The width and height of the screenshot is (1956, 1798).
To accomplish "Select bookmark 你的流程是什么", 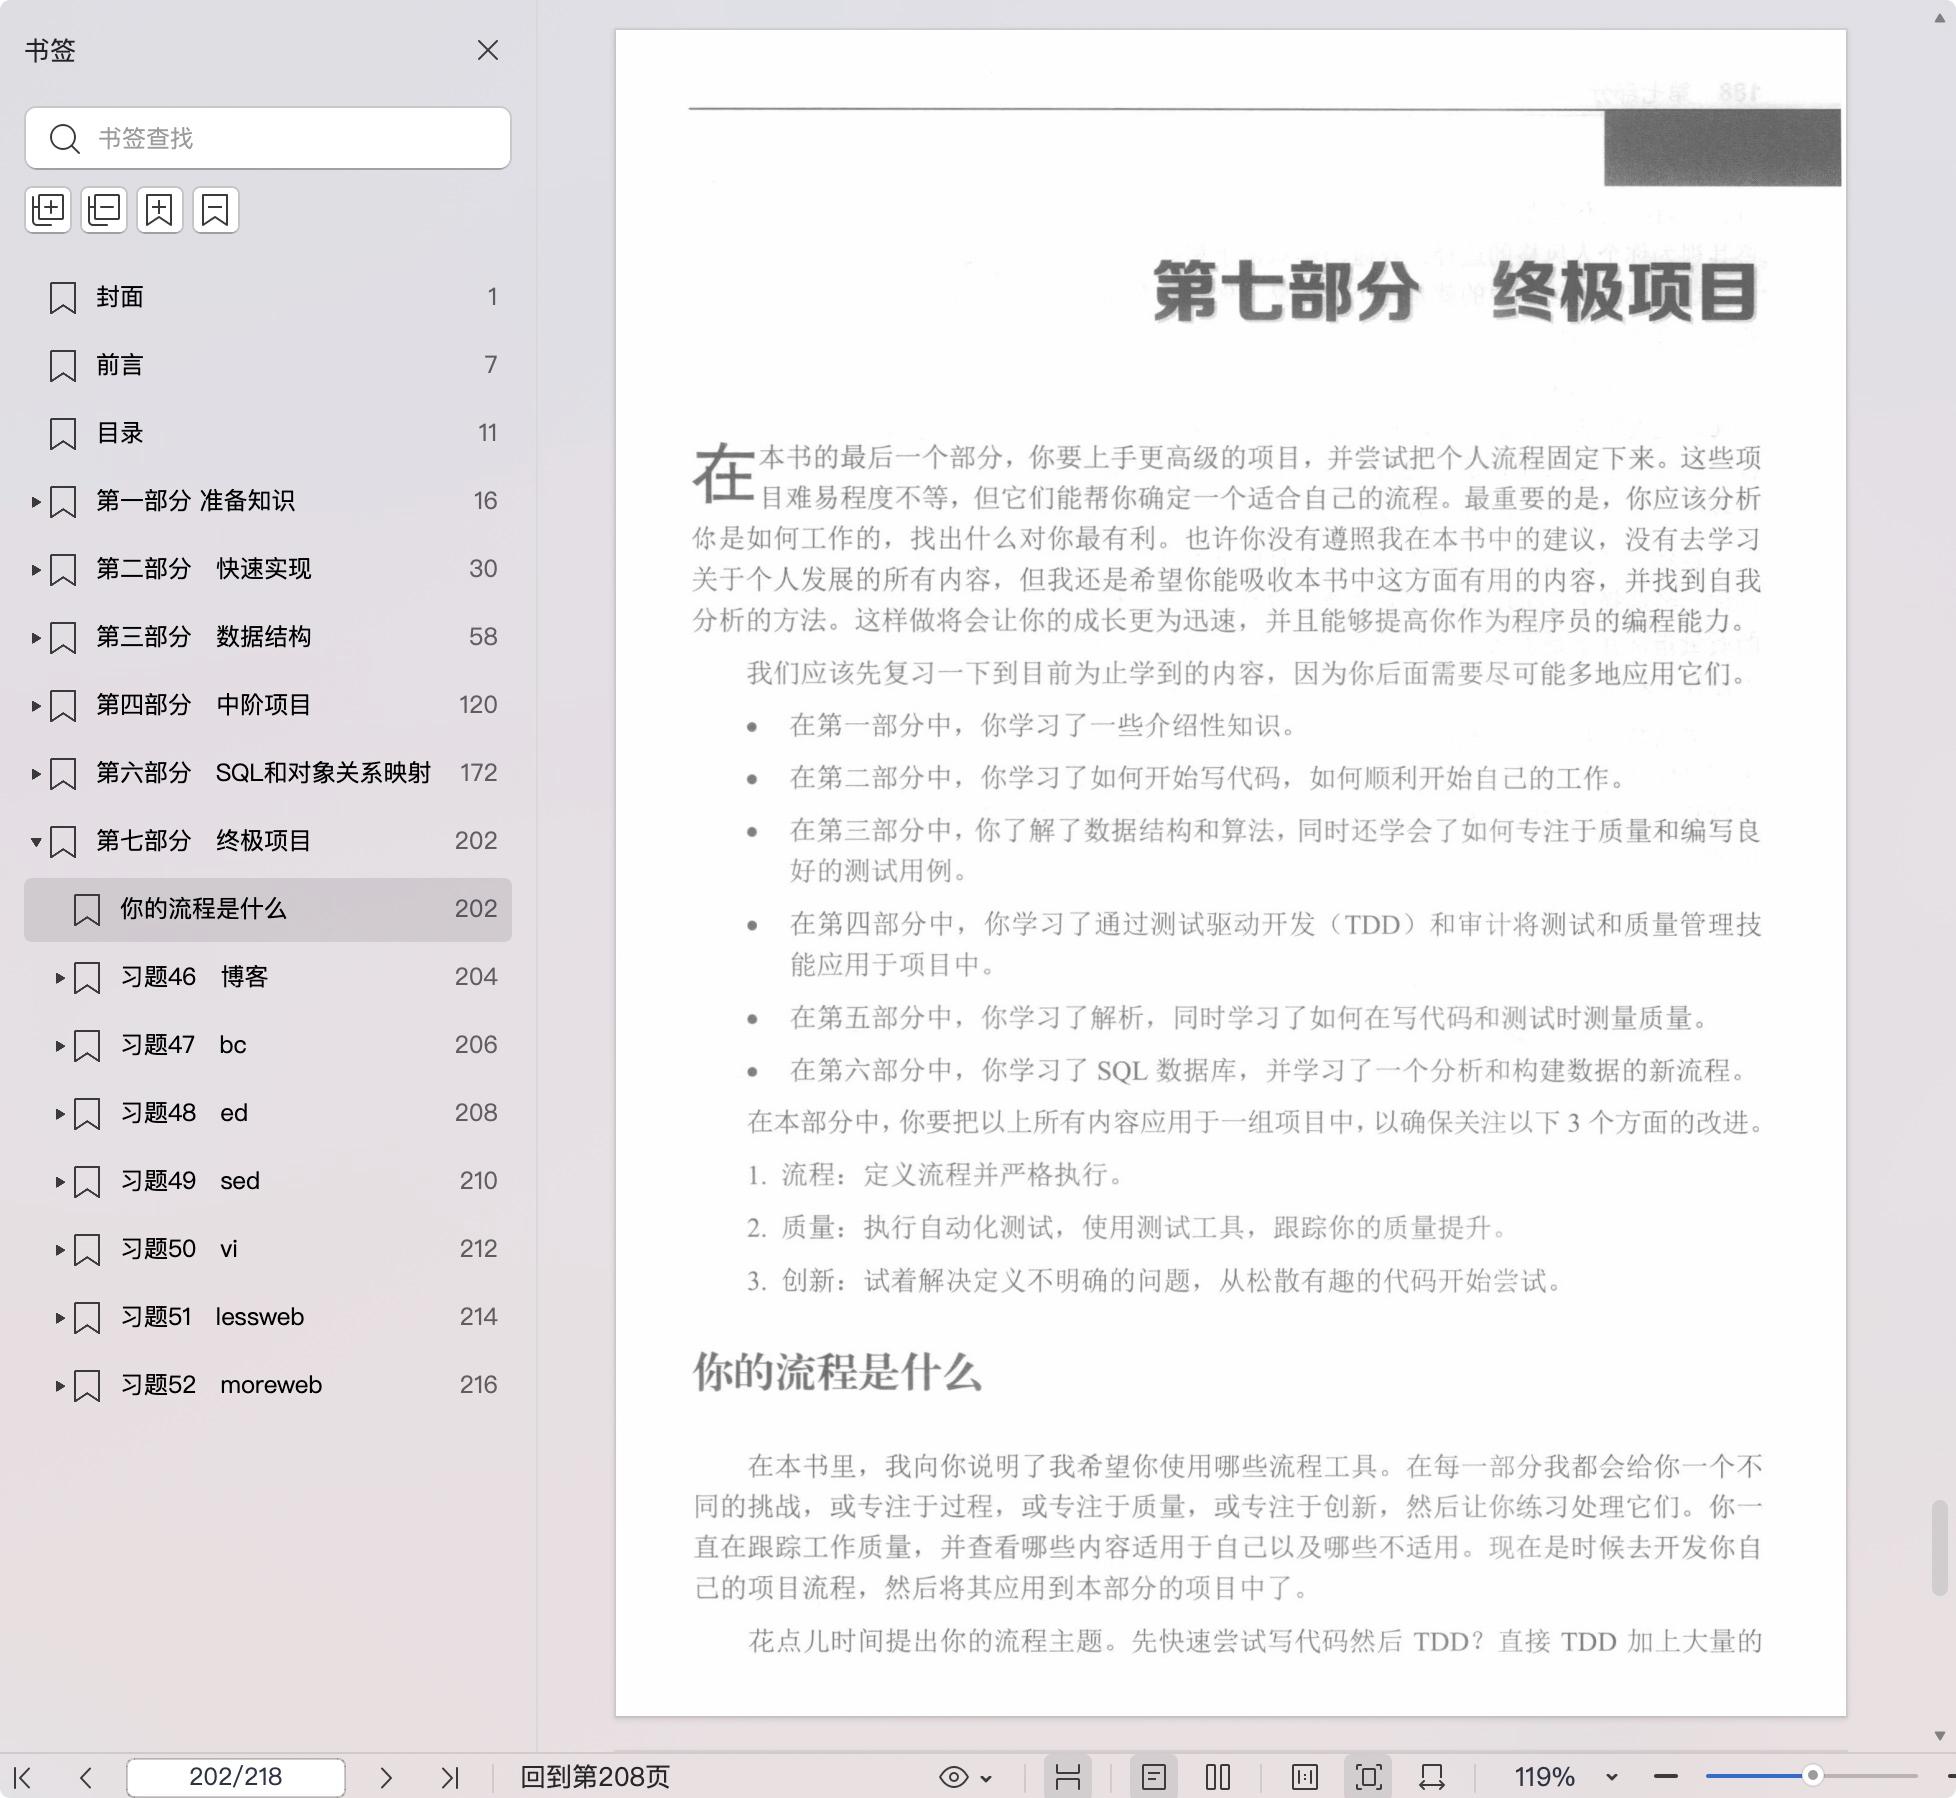I will tap(268, 909).
